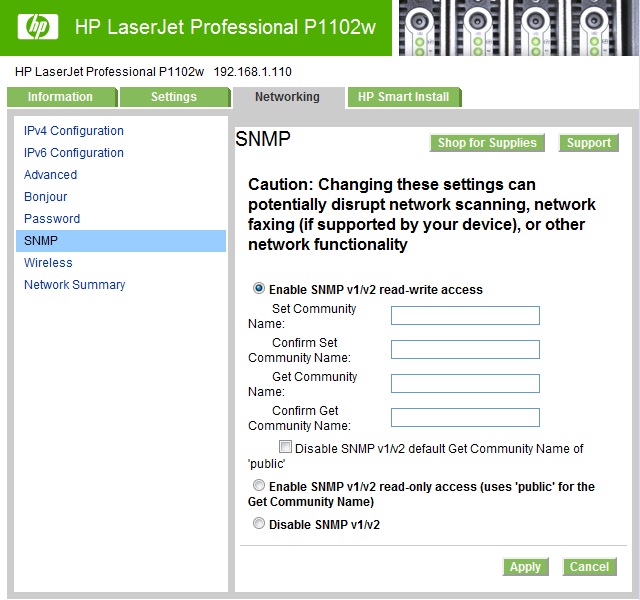This screenshot has height=600, width=640.
Task: Select SNMP in the sidebar
Action: click(121, 241)
